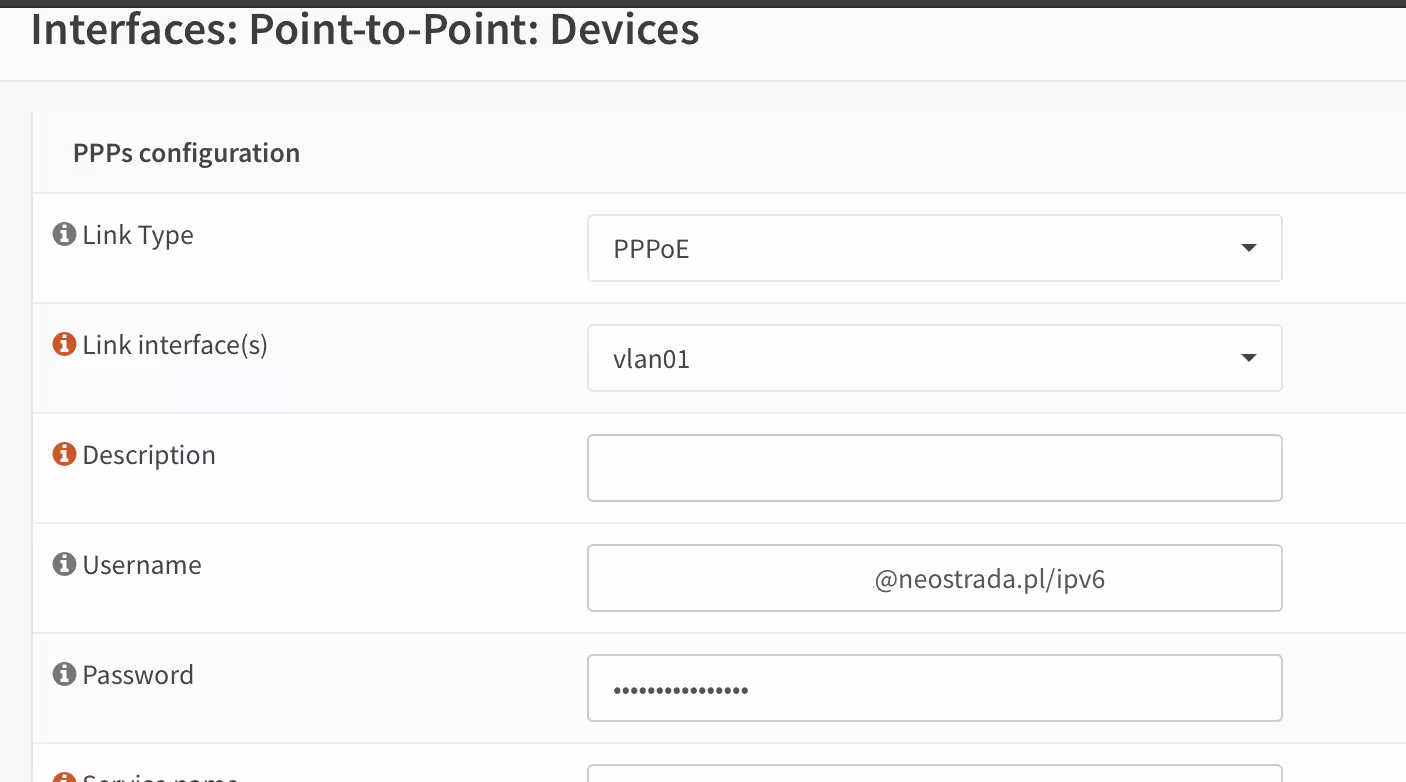The height and width of the screenshot is (782, 1406).
Task: Click the info icon beside Link Type
Action: [x=64, y=235]
